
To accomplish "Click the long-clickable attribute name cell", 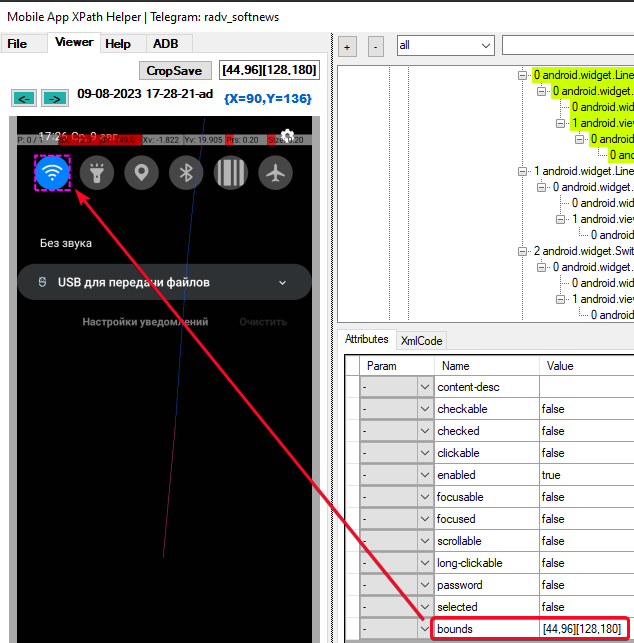I will tap(486, 563).
